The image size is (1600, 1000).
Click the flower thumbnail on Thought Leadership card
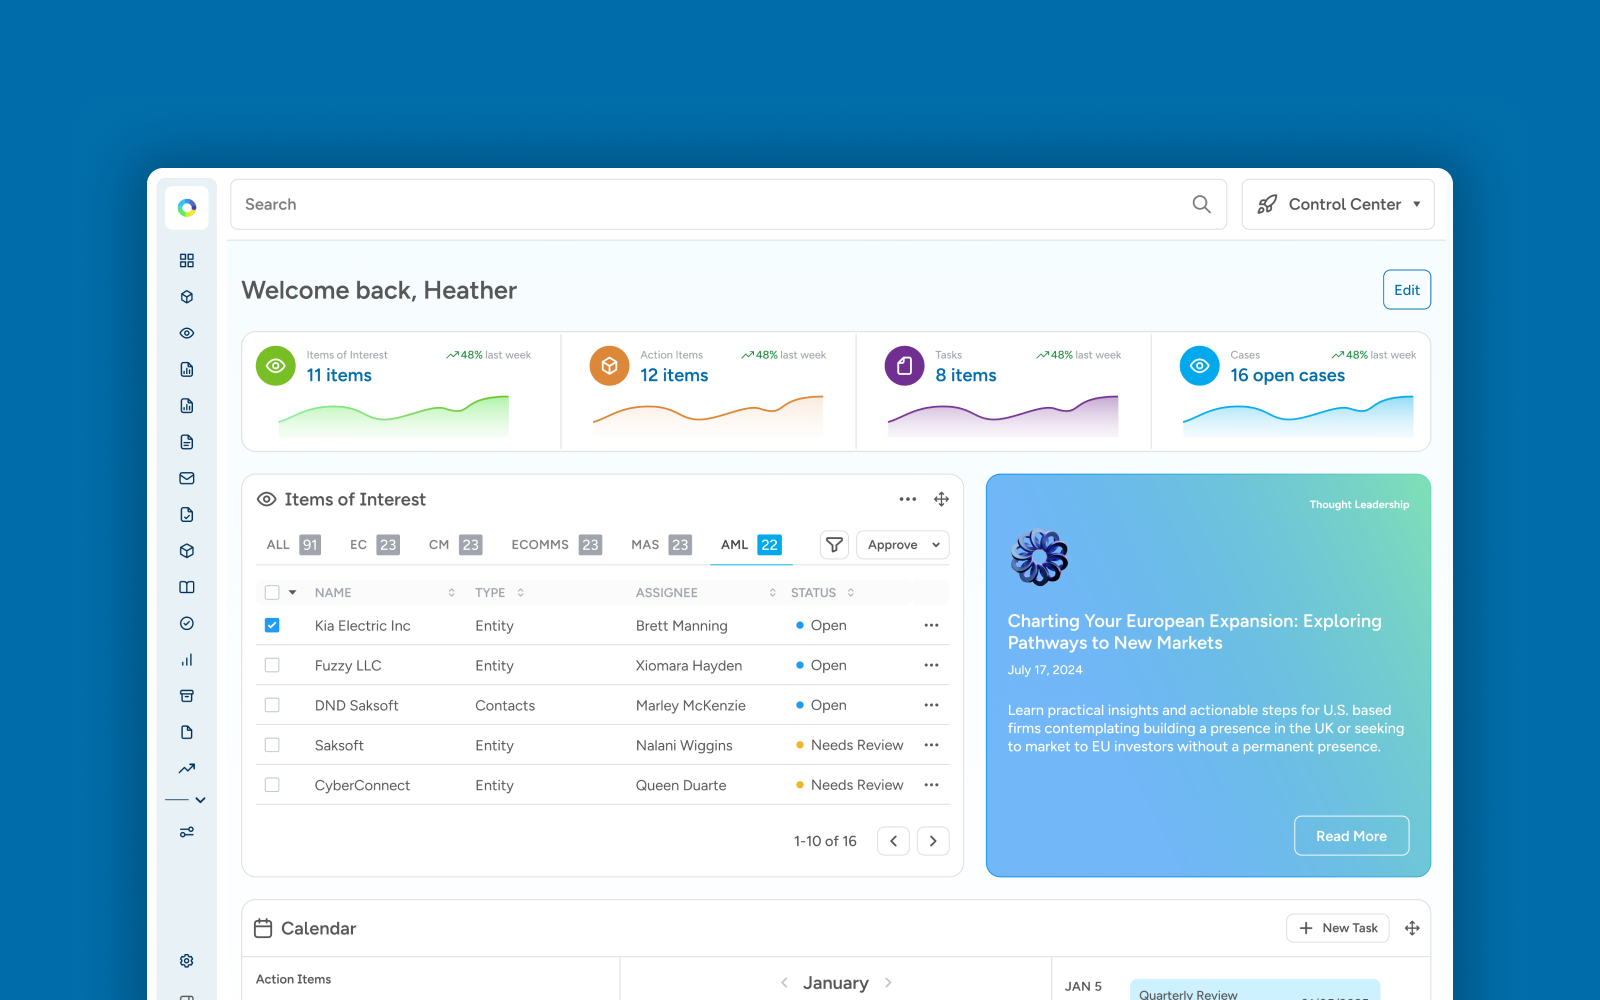pos(1039,557)
